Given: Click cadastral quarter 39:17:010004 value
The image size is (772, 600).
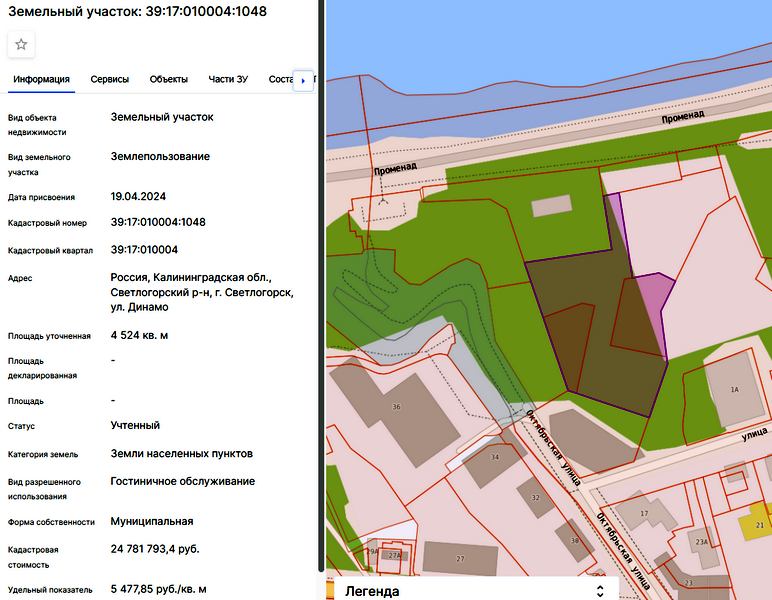Looking at the screenshot, I should tap(144, 250).
